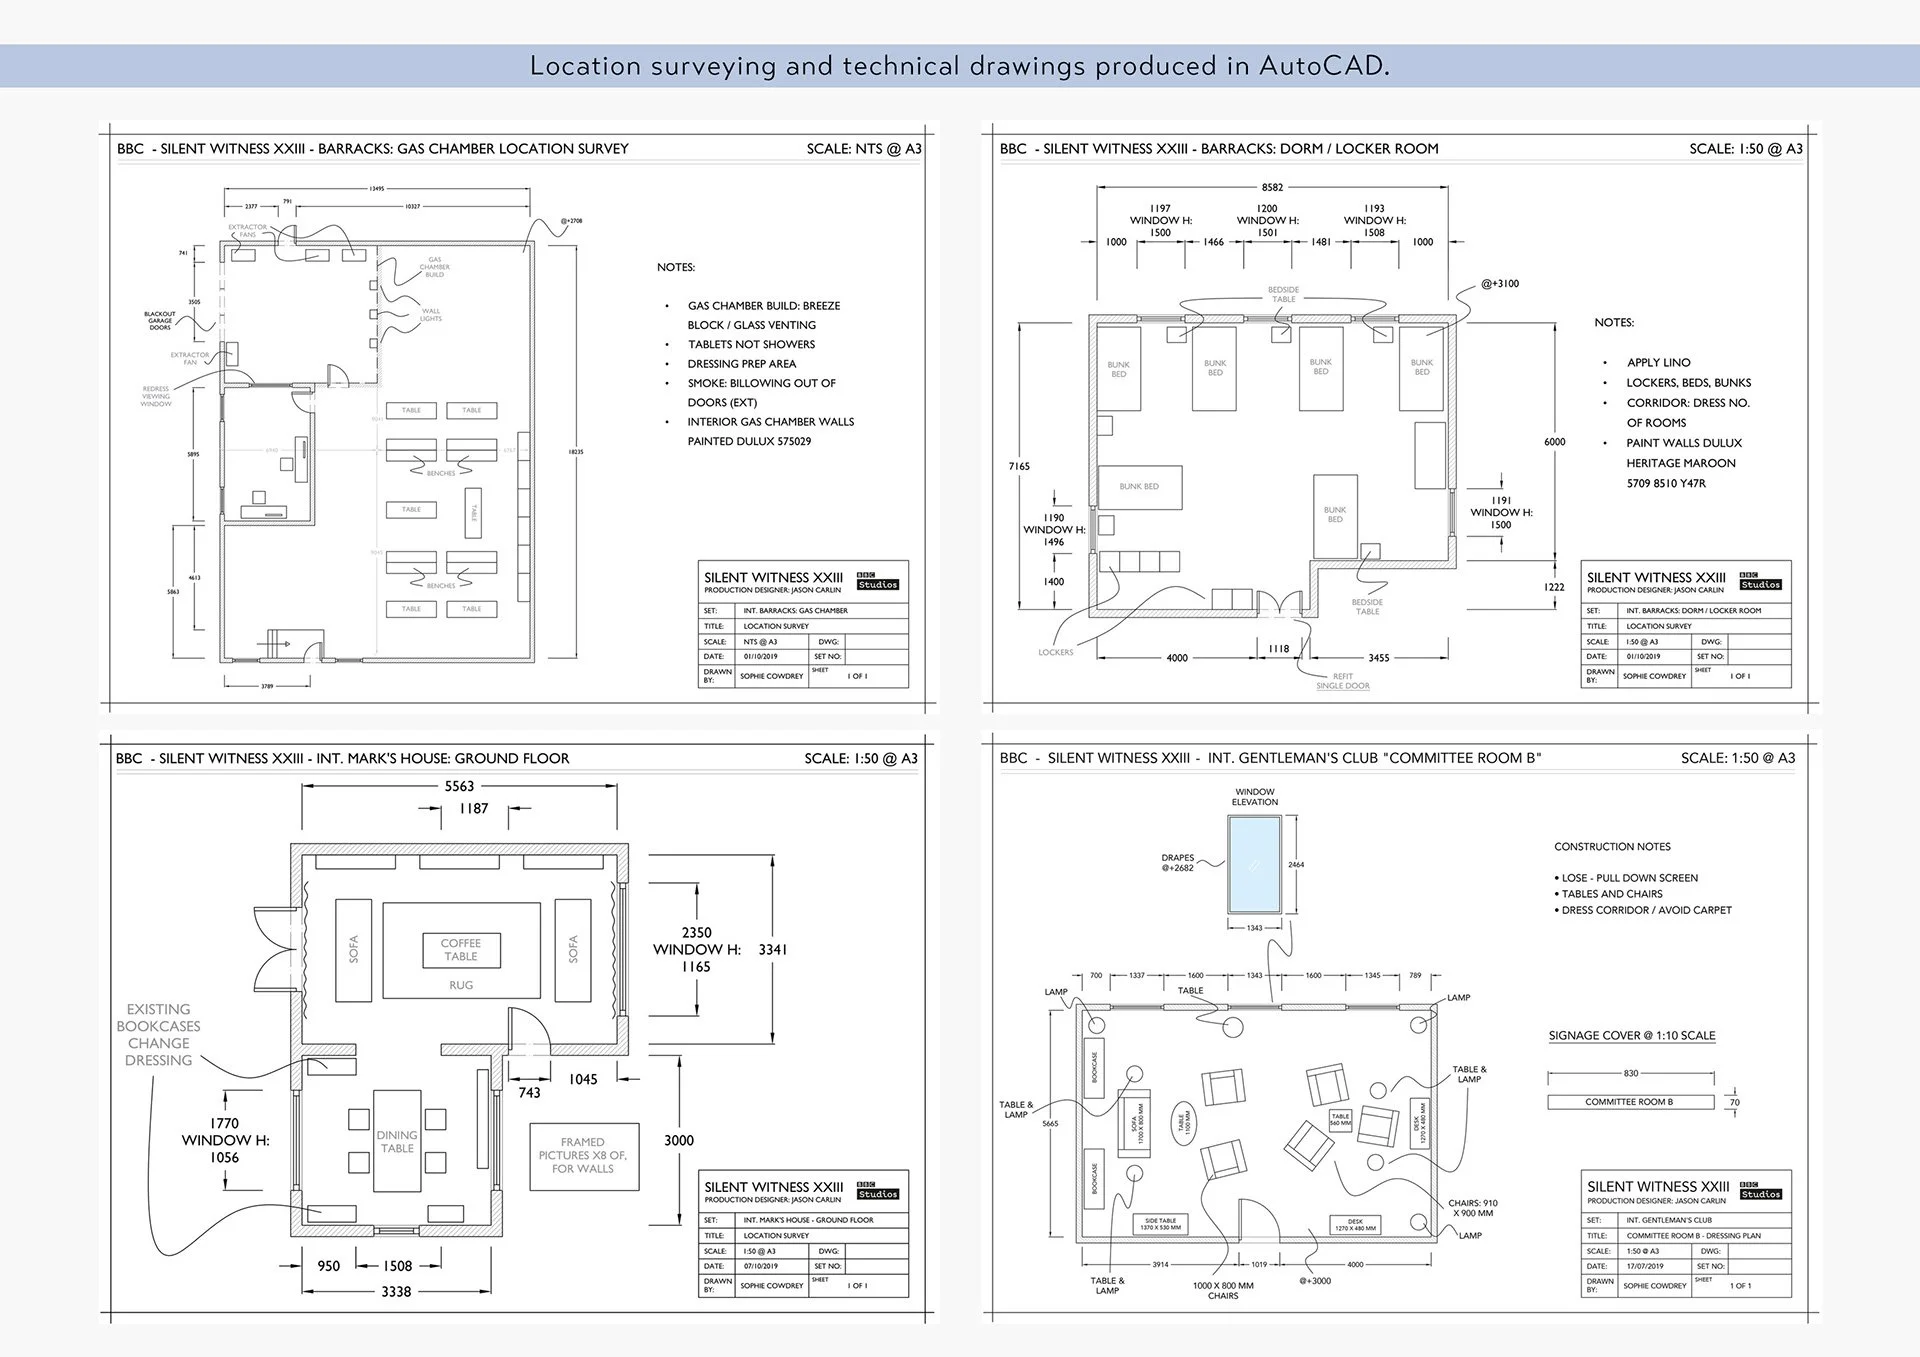
Task: Click 'SOPHIE COWDREY' in Gas Chamber title block
Action: 772,676
